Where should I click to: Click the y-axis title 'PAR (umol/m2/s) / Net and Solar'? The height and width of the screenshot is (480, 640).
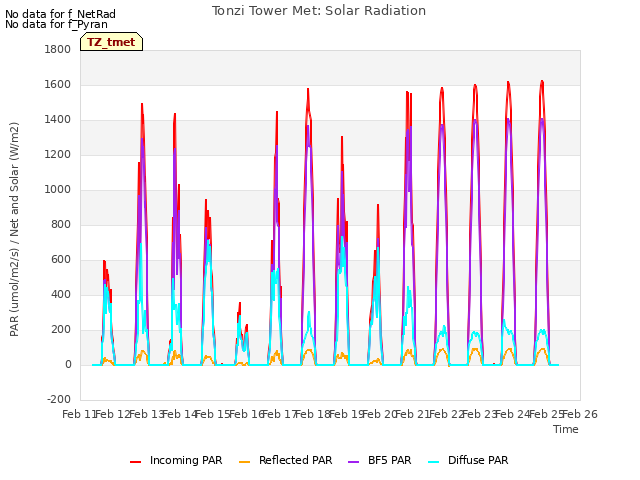pyautogui.click(x=14, y=229)
